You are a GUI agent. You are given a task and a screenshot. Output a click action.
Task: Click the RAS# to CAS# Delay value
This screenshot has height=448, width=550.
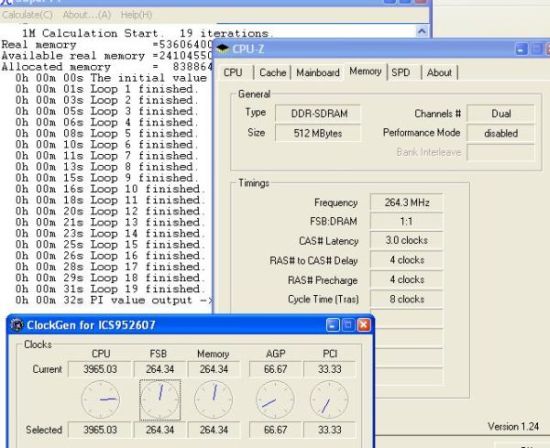[407, 260]
